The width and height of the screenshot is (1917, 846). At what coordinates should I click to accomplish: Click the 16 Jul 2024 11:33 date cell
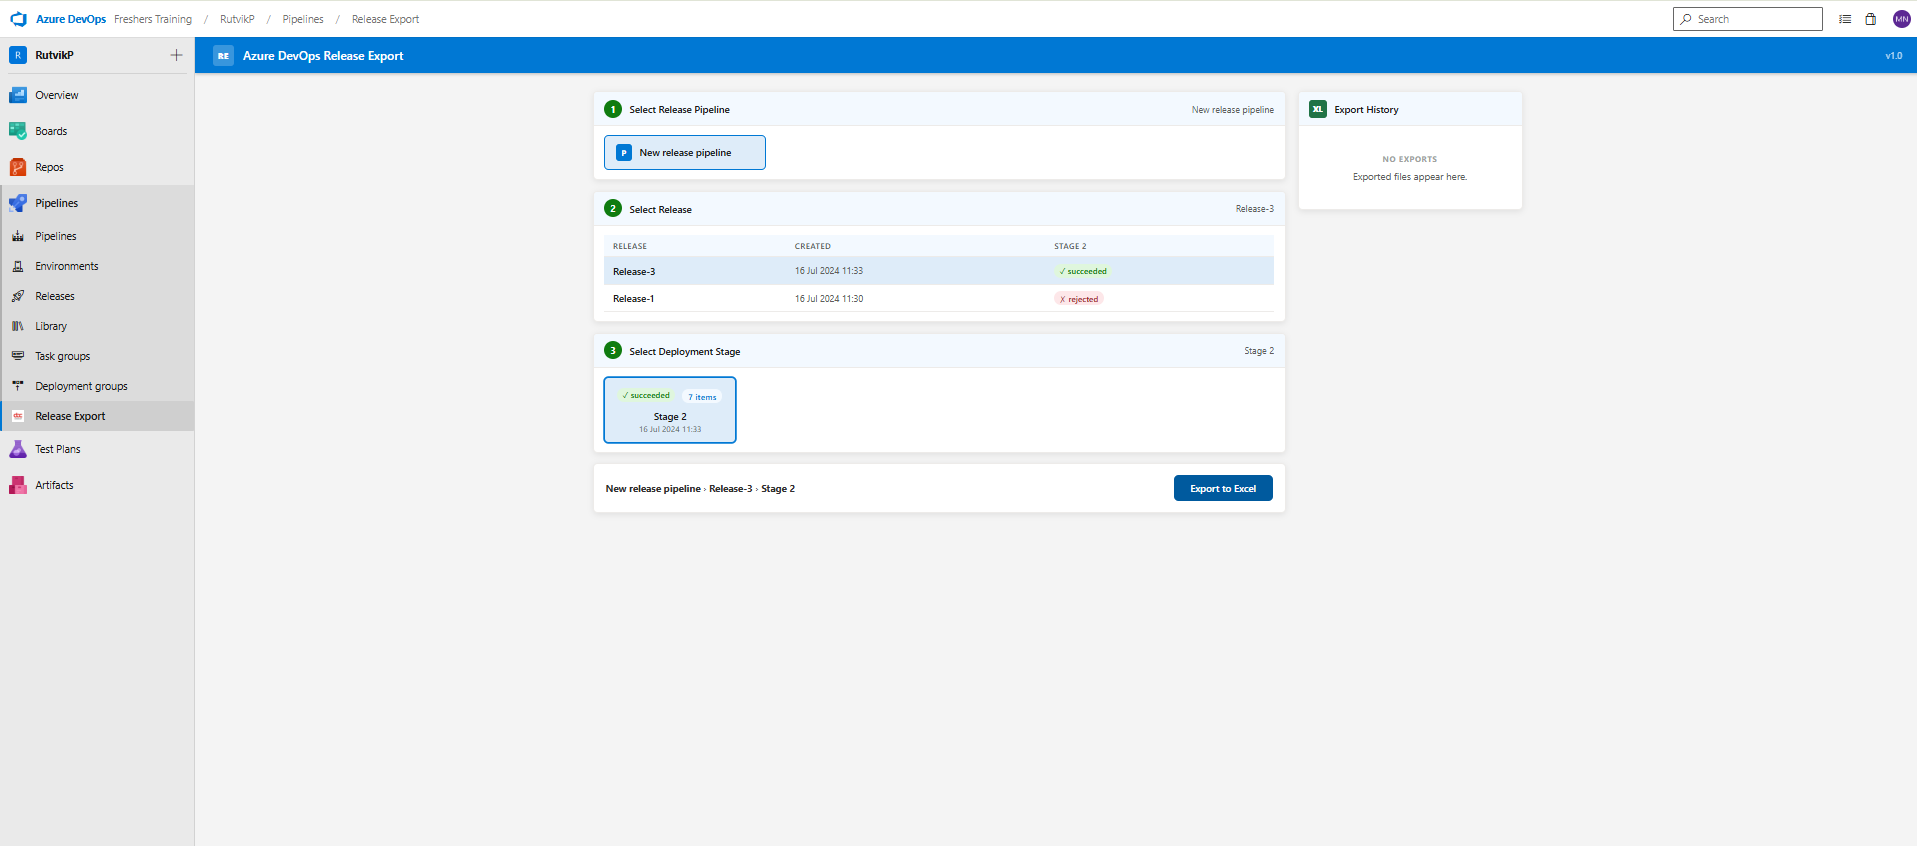point(829,271)
